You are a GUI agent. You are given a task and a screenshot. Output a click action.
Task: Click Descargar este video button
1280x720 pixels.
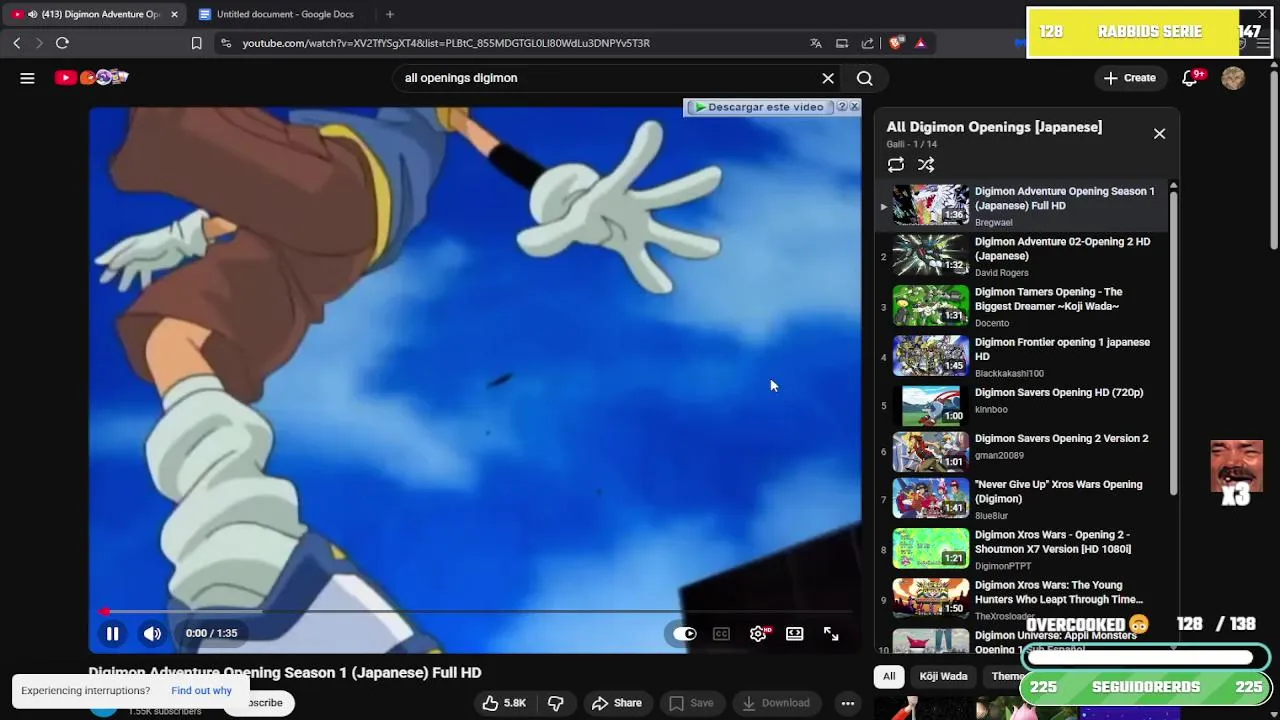click(759, 107)
